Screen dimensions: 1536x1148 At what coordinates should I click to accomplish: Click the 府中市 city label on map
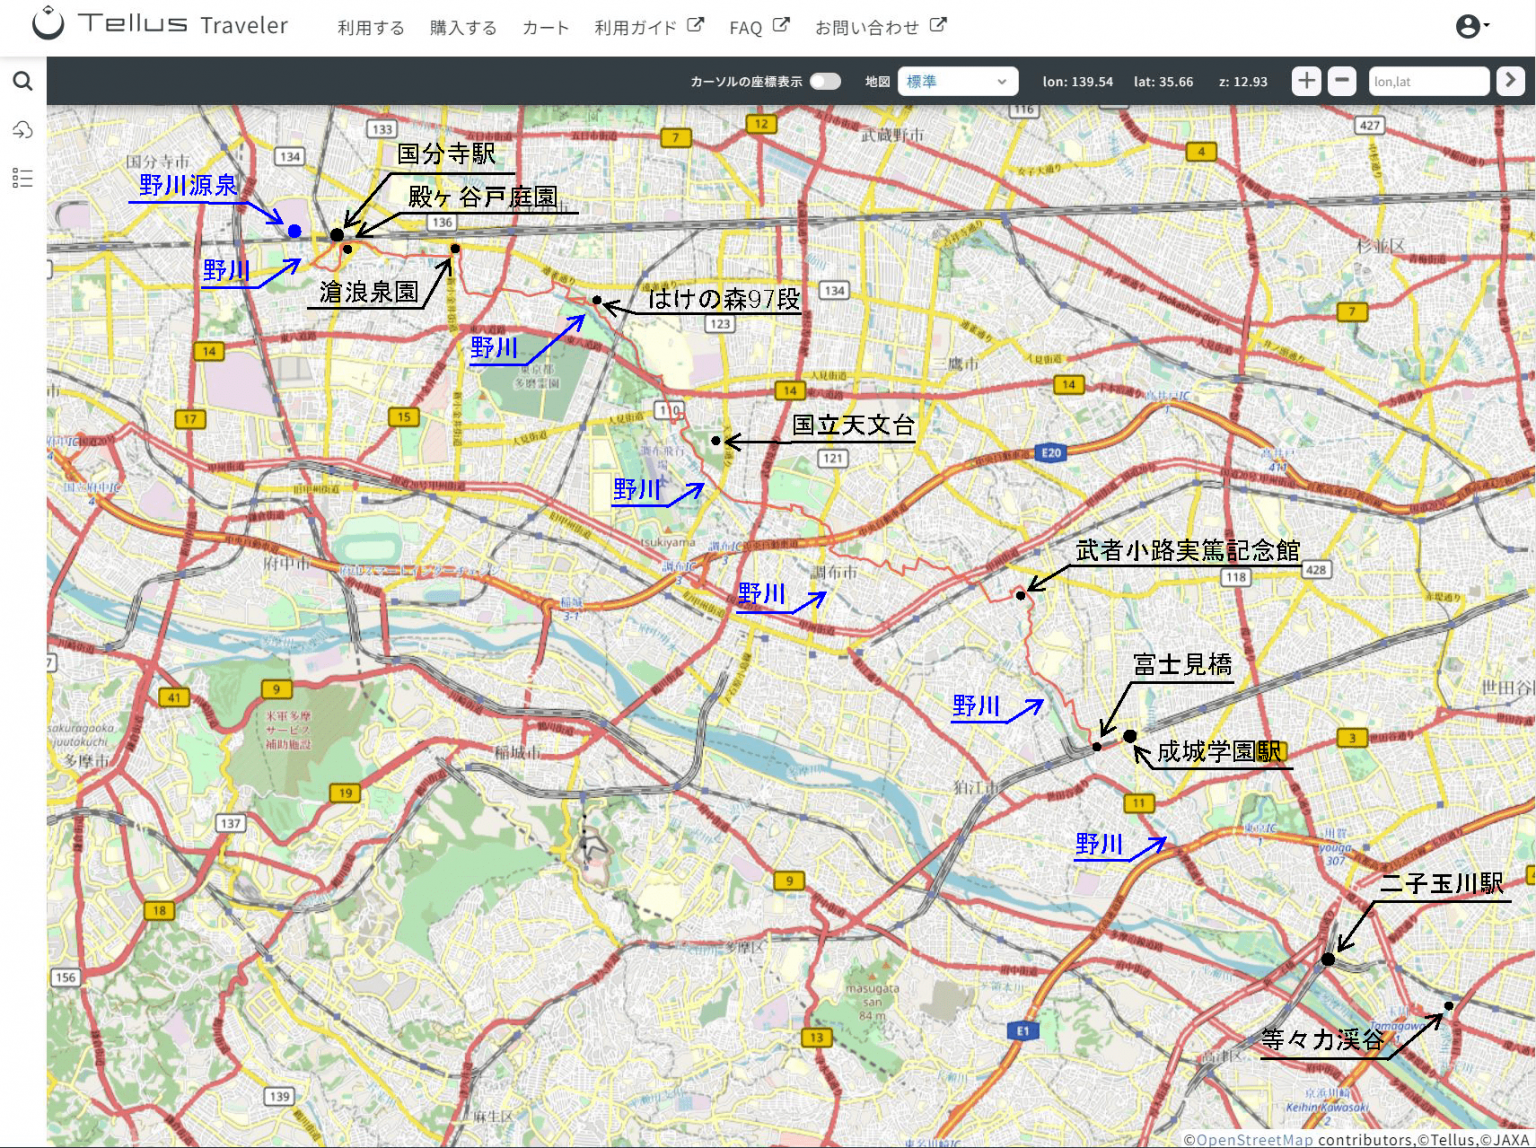coord(287,563)
